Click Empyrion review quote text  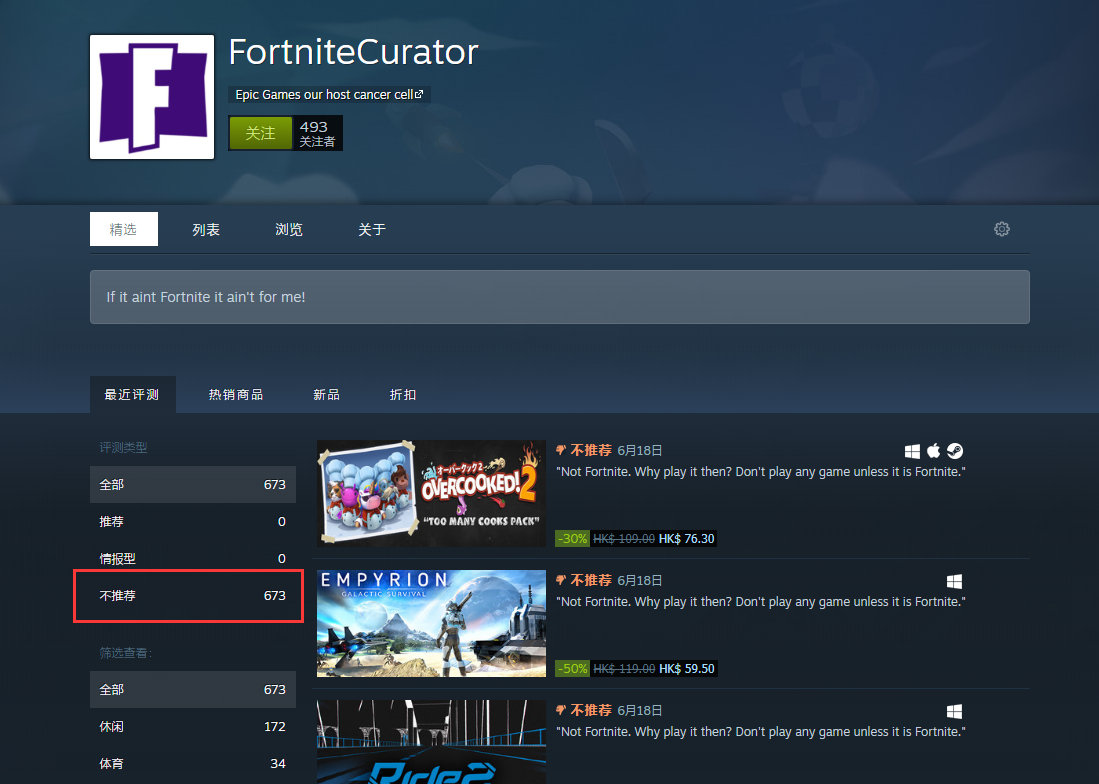pyautogui.click(x=760, y=601)
